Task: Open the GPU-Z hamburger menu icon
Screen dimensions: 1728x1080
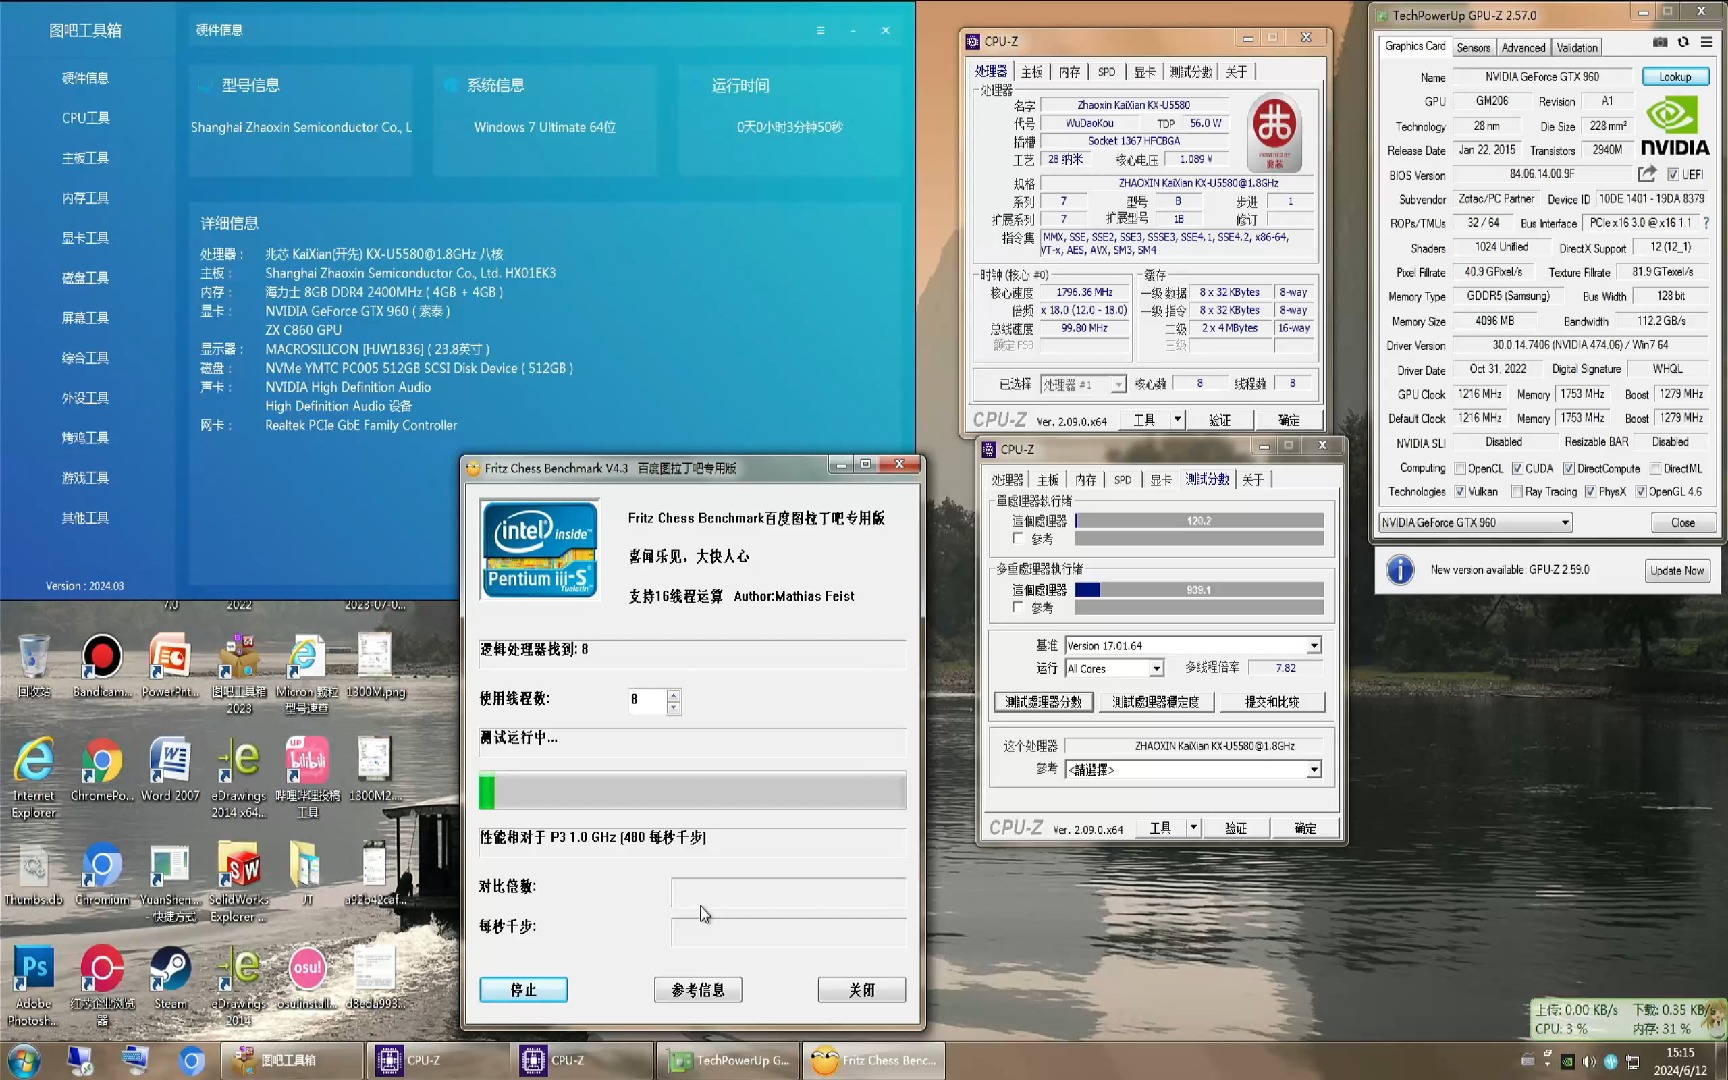Action: (1706, 42)
